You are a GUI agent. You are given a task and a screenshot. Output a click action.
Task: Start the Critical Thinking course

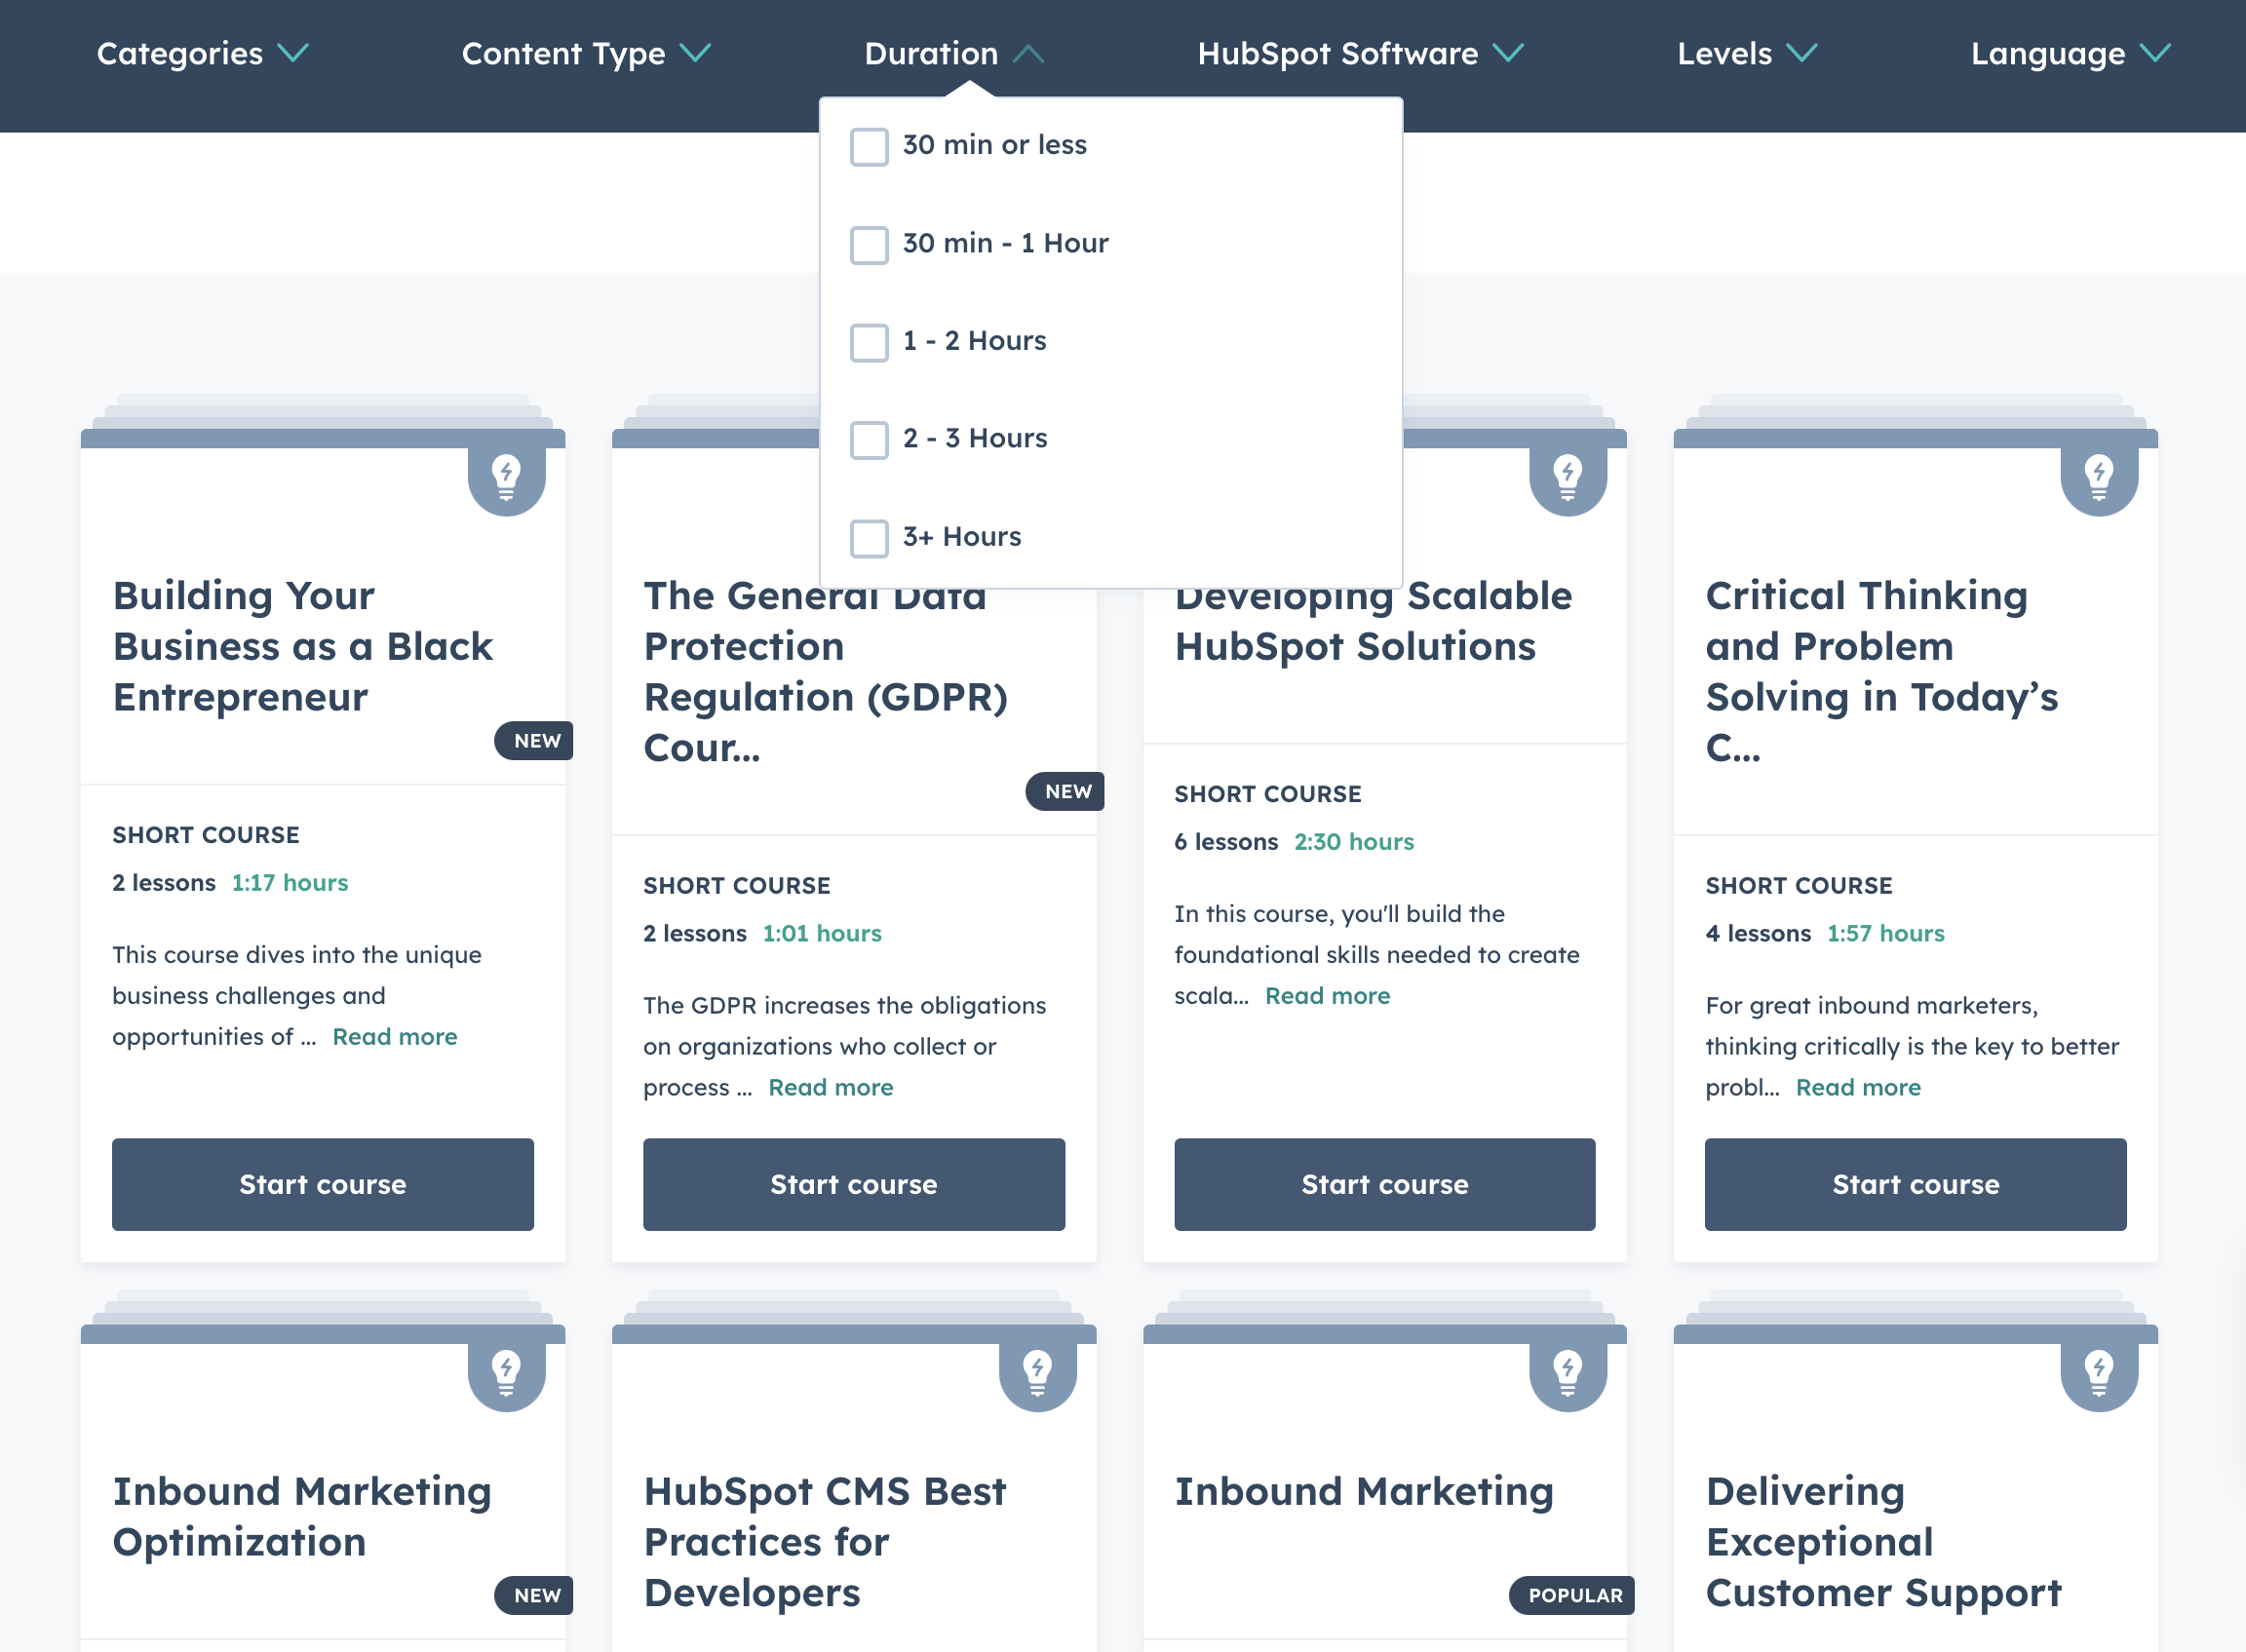pyautogui.click(x=1915, y=1184)
